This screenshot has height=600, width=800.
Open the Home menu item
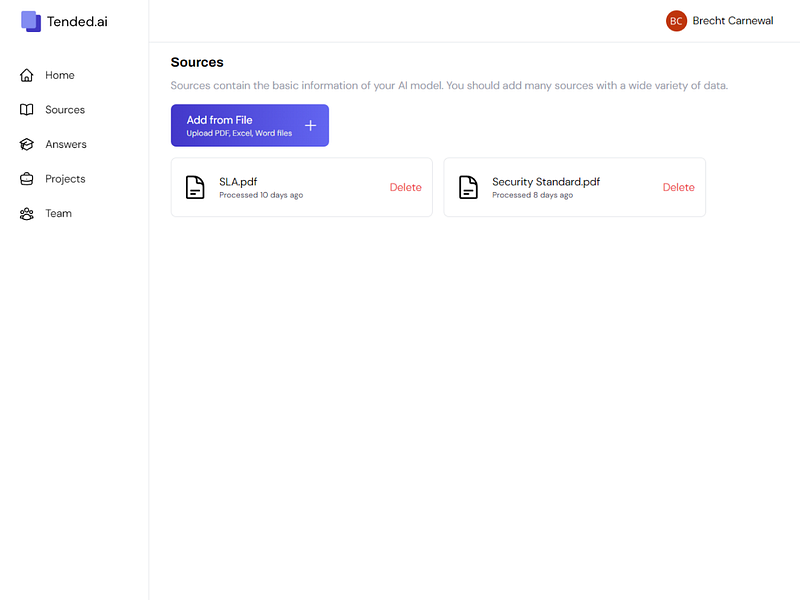[x=60, y=75]
